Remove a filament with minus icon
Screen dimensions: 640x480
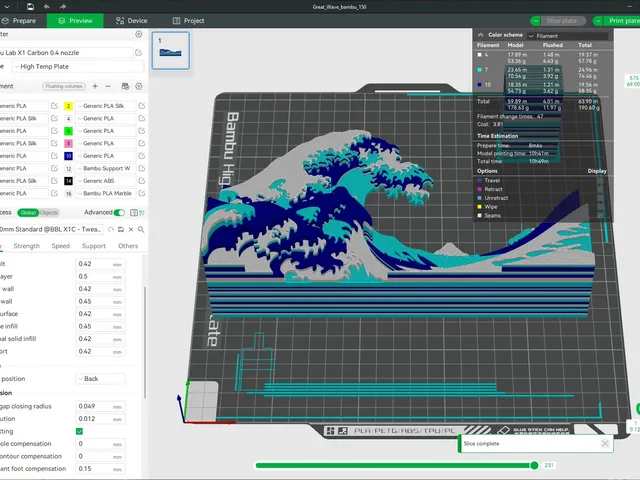coord(108,86)
